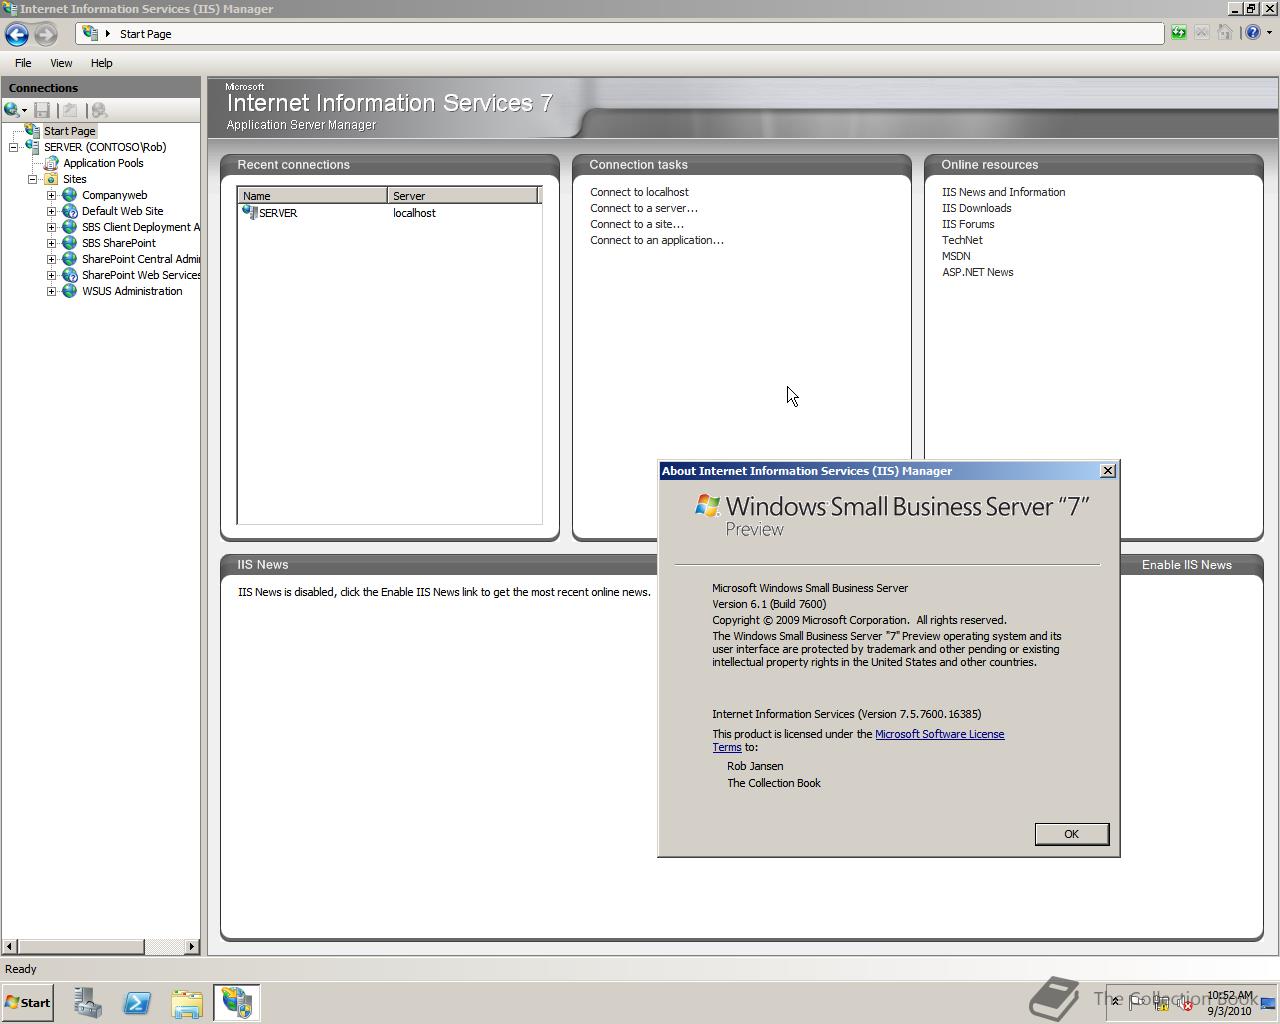Click the Home icon in address bar
This screenshot has width=1280, height=1024.
(1225, 33)
